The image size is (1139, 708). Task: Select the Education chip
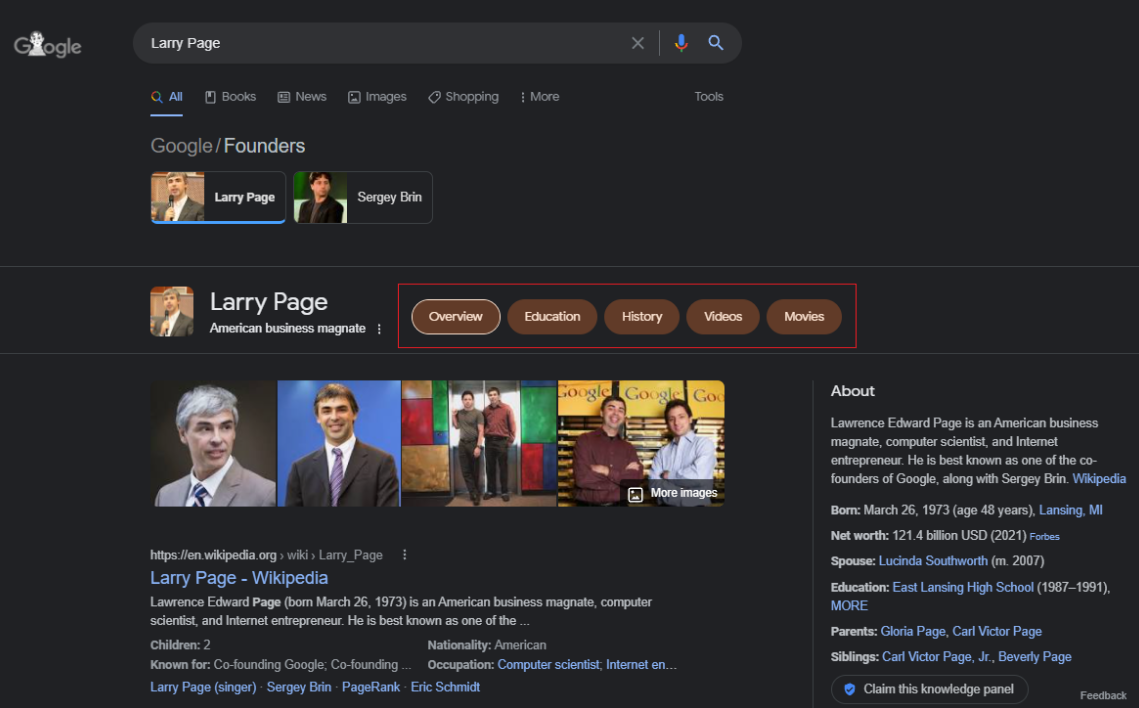552,317
